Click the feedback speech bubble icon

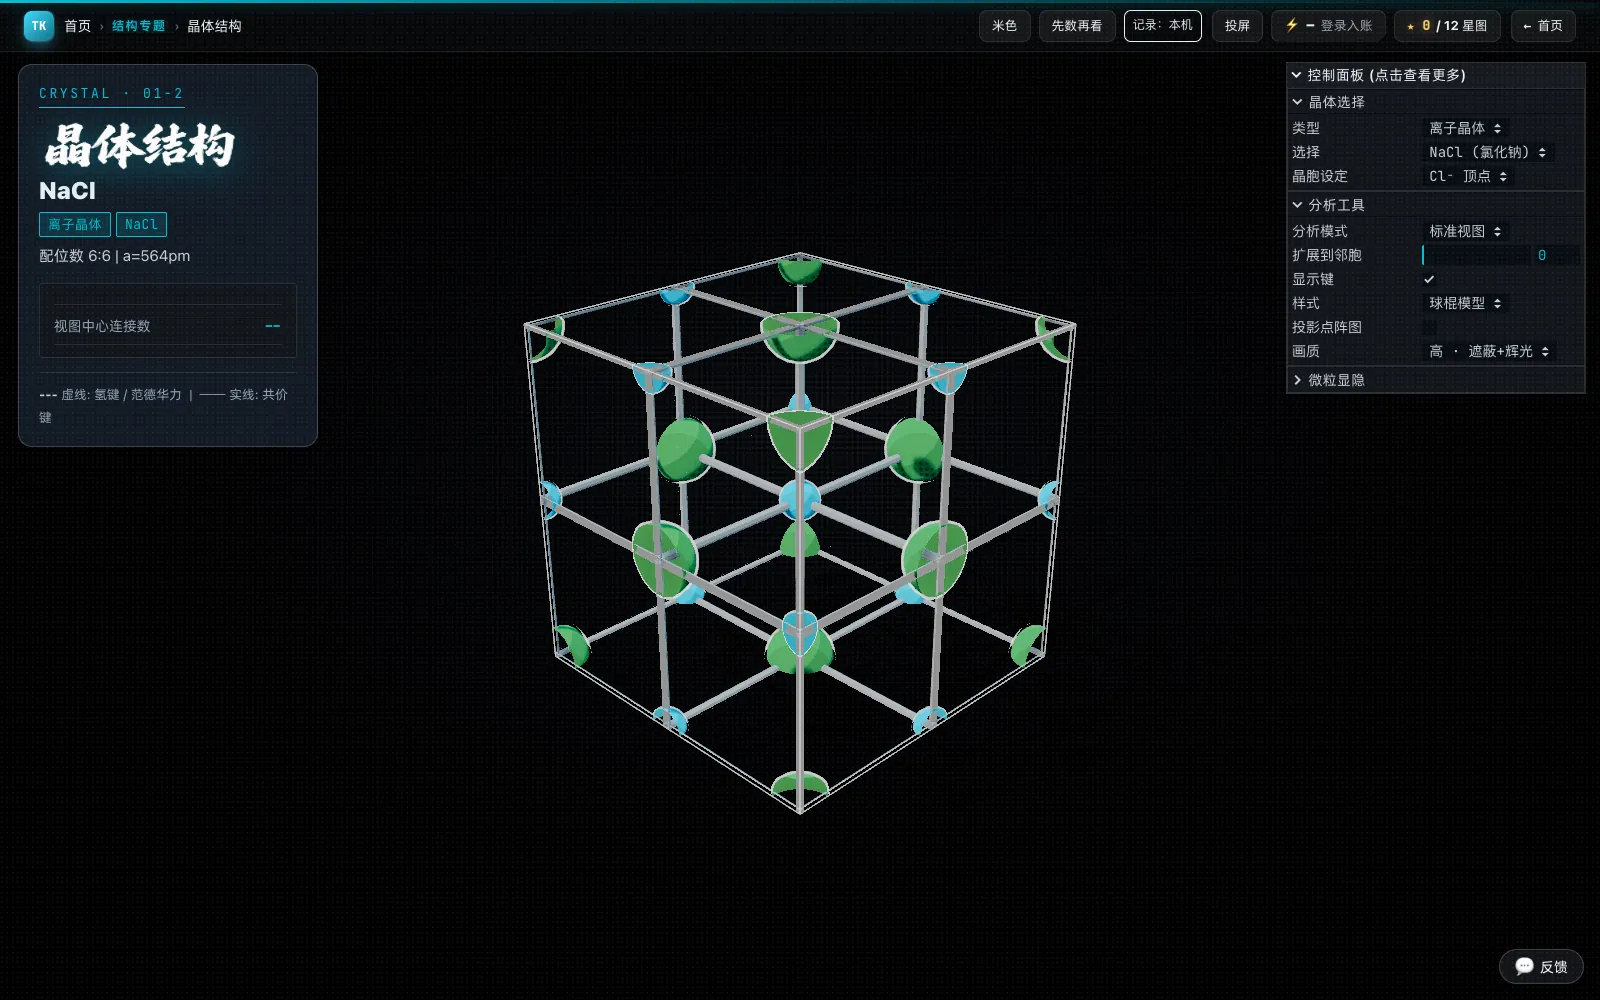tap(1524, 966)
